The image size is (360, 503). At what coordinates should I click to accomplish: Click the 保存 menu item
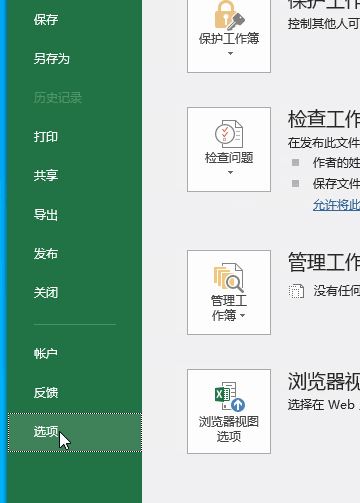point(46,20)
